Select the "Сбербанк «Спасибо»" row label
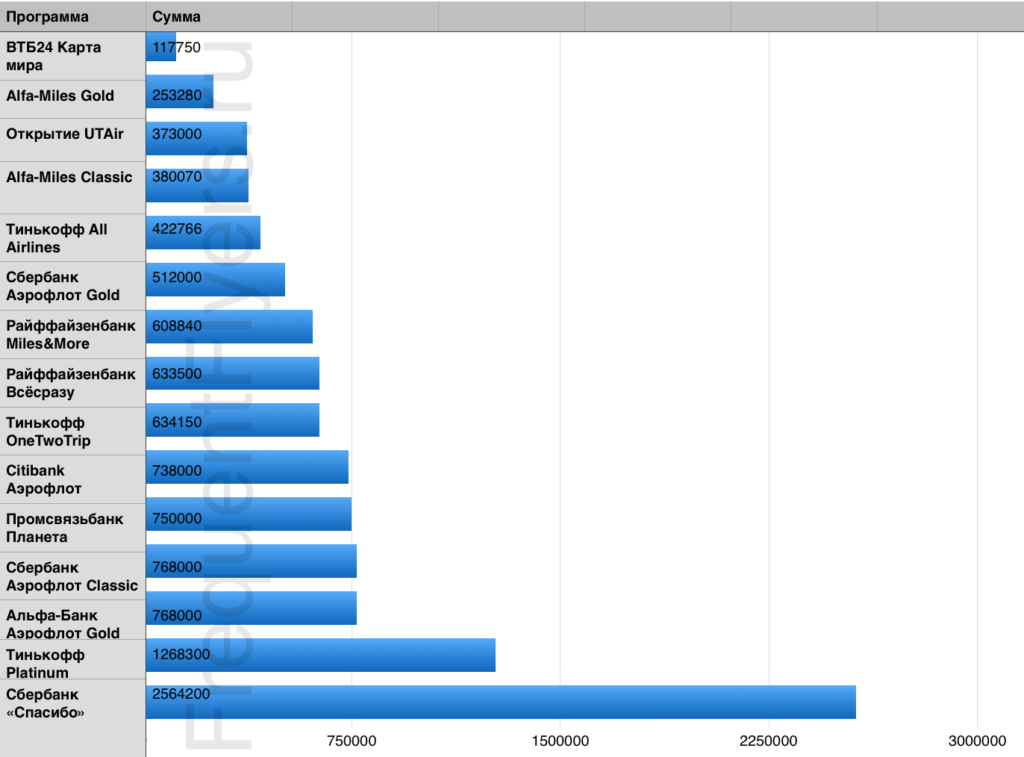The height and width of the screenshot is (757, 1024). pyautogui.click(x=45, y=703)
